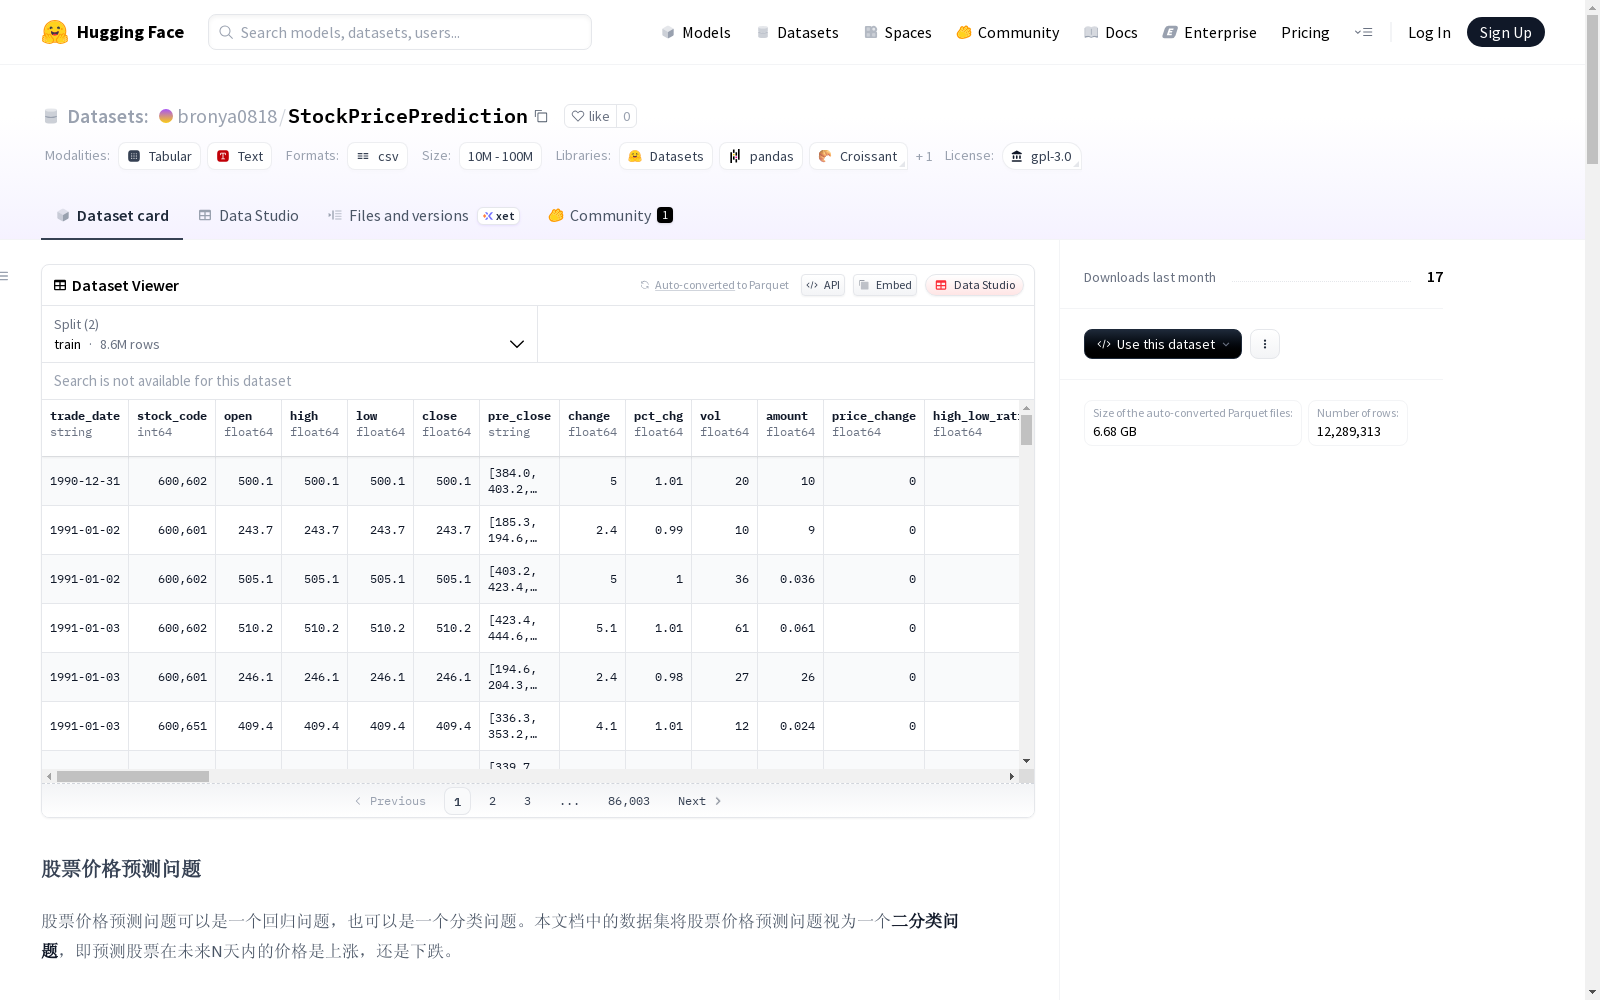Like the StockPricePrediction dataset
This screenshot has height=1000, width=1600.
(590, 116)
